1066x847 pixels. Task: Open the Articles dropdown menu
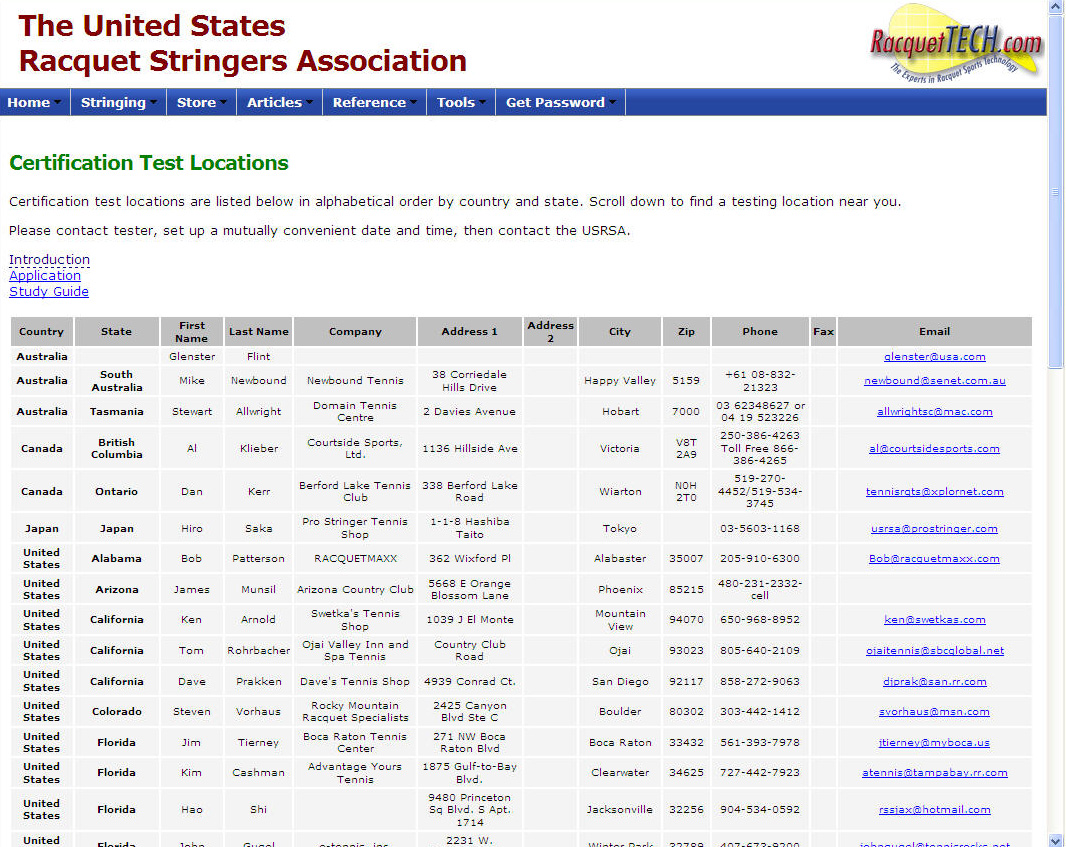tap(279, 102)
